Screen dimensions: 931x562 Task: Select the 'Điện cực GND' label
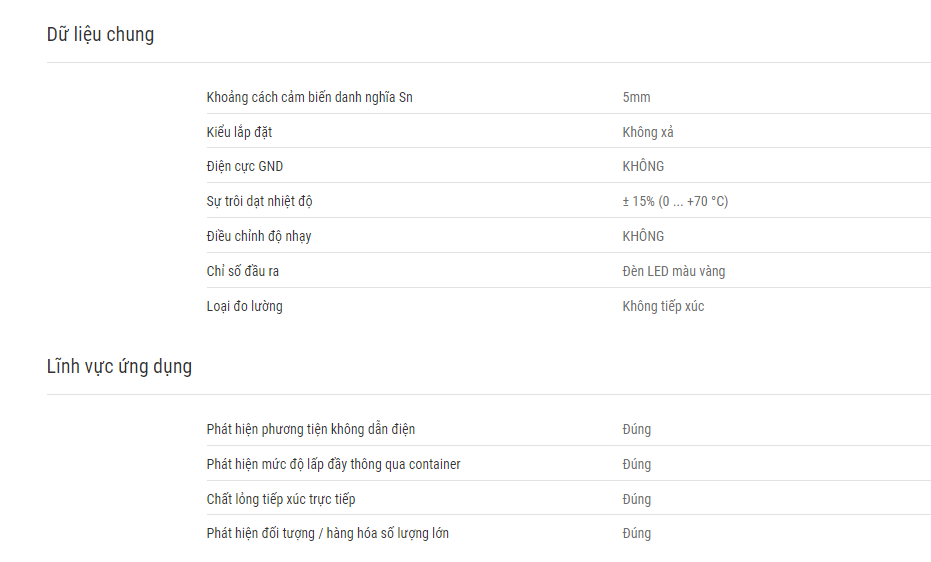click(245, 167)
